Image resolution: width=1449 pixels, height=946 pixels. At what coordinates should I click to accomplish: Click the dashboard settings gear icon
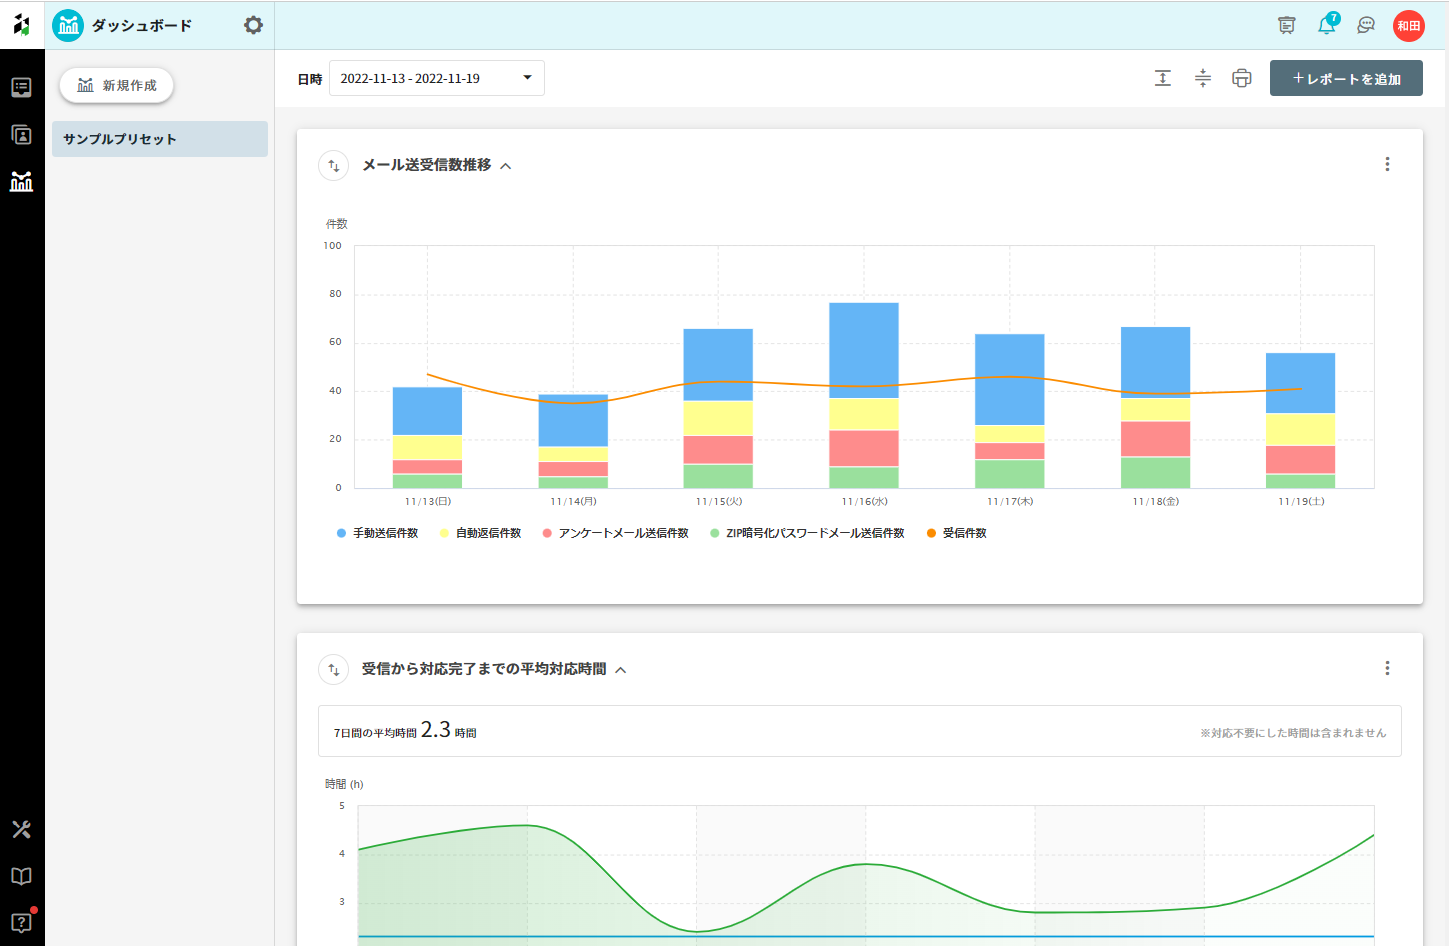(x=253, y=25)
